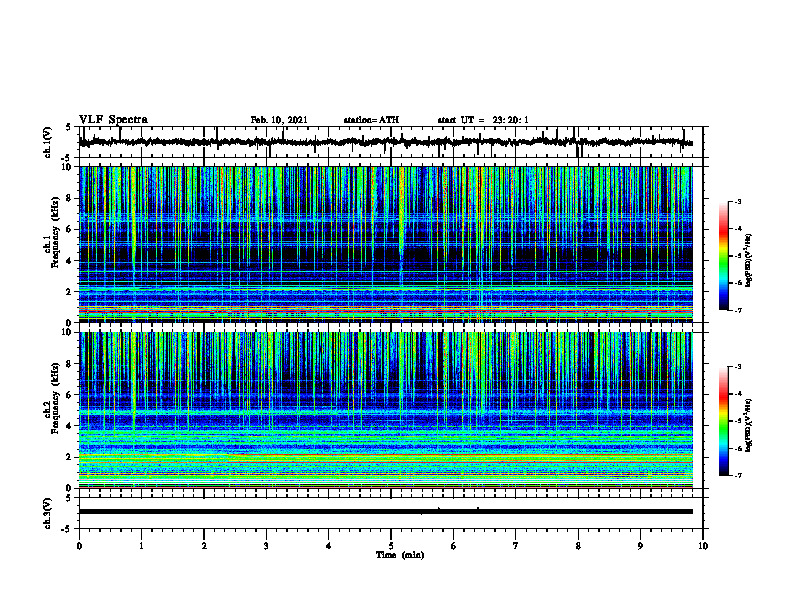Viewport: 792px width, 612px height.
Task: Click the "ch.1(V)" waveform axis label
Action: tap(47, 142)
